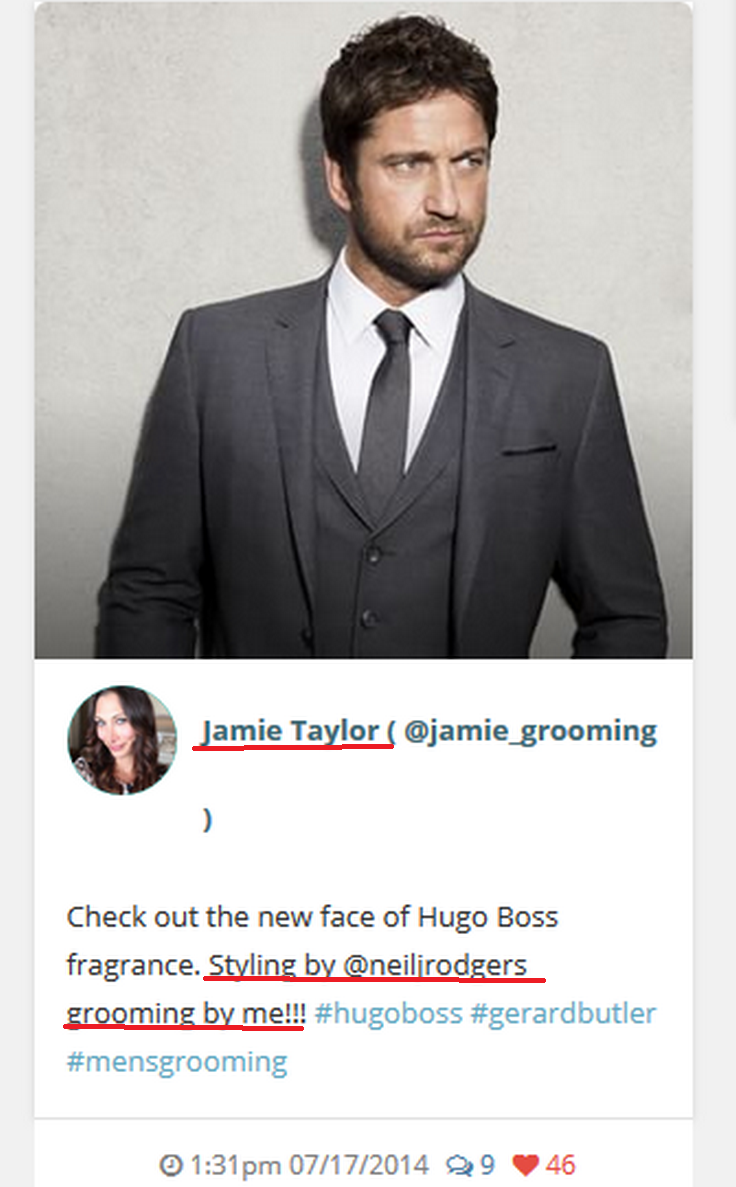Click the red heart likes icon
The height and width of the screenshot is (1187, 736).
tap(525, 1164)
